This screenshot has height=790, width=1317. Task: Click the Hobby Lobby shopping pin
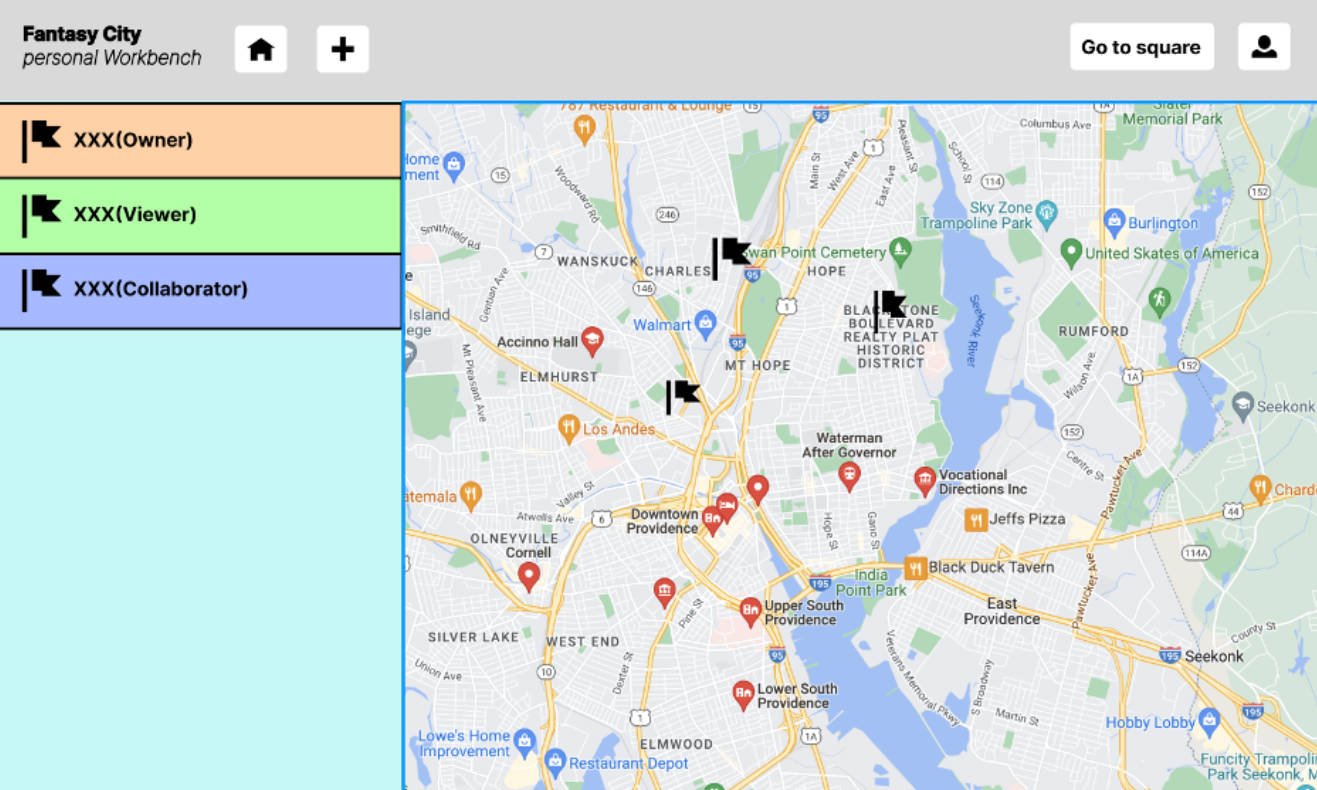1209,719
